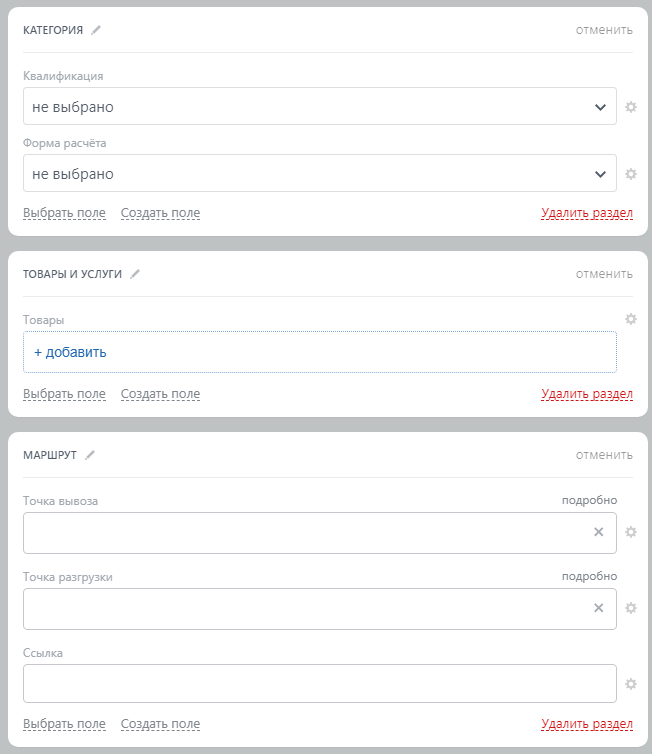The image size is (652, 754).
Task: Focus the Ссылка input field
Action: coord(319,684)
